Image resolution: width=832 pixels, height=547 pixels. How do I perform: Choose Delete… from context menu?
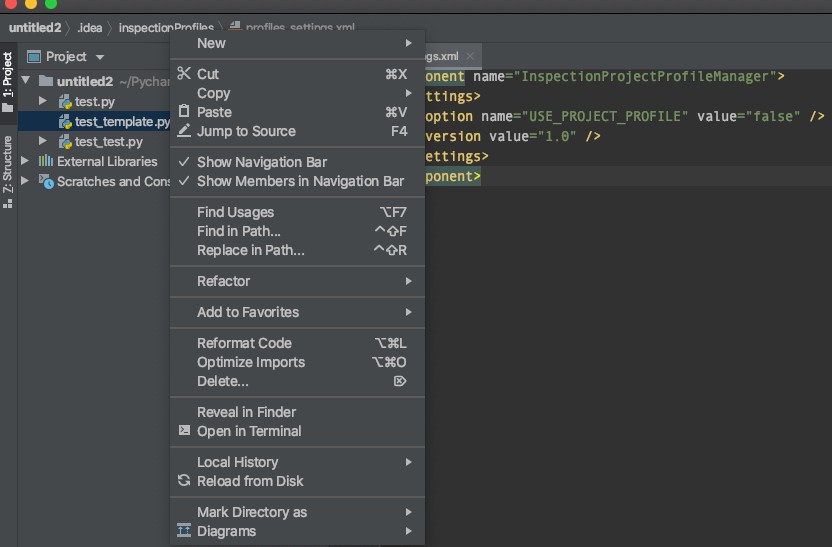tap(297, 381)
